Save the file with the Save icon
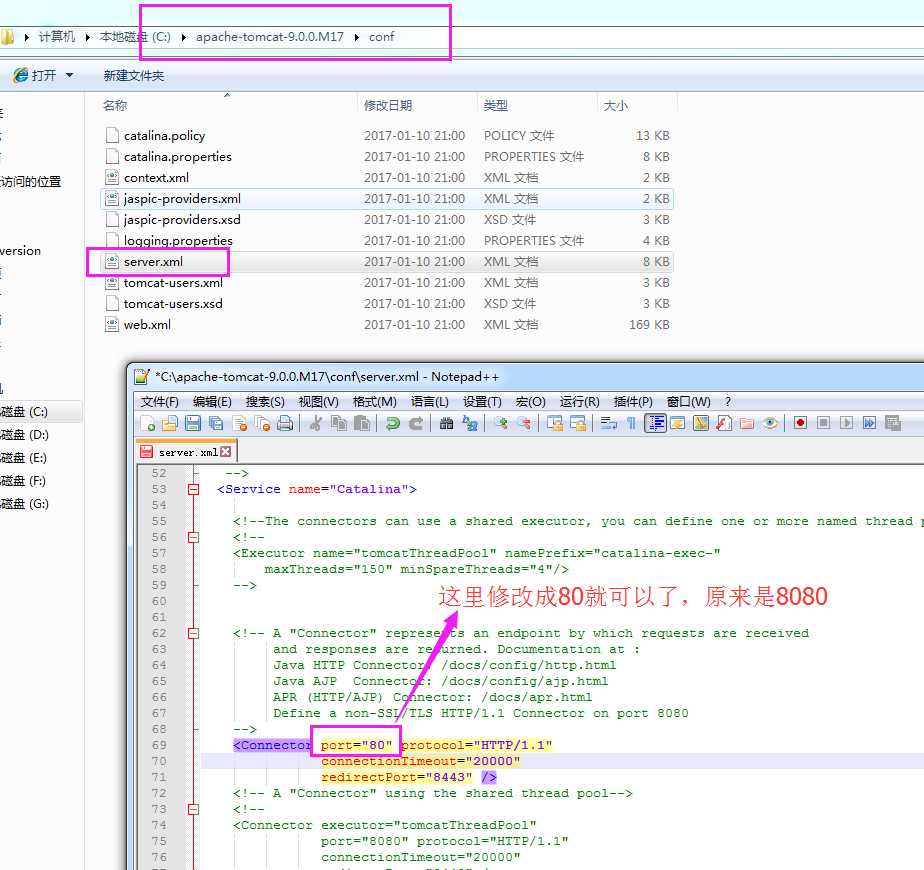This screenshot has width=924, height=870. (194, 423)
